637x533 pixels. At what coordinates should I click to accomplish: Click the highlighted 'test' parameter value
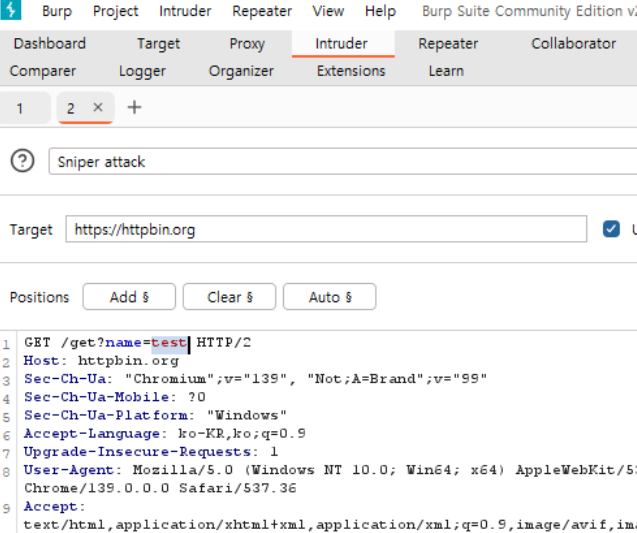(169, 342)
